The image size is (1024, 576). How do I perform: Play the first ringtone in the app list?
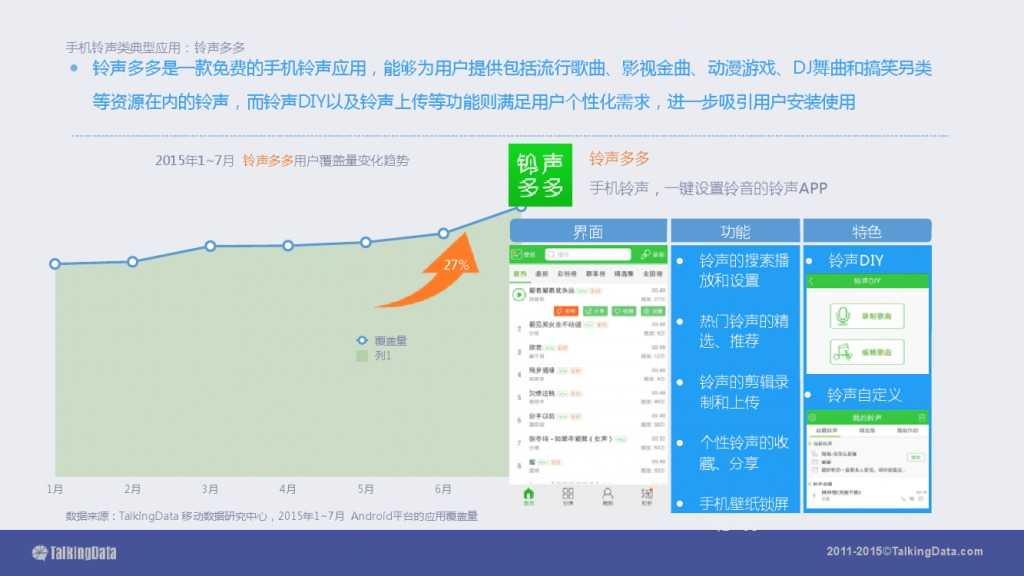(520, 294)
